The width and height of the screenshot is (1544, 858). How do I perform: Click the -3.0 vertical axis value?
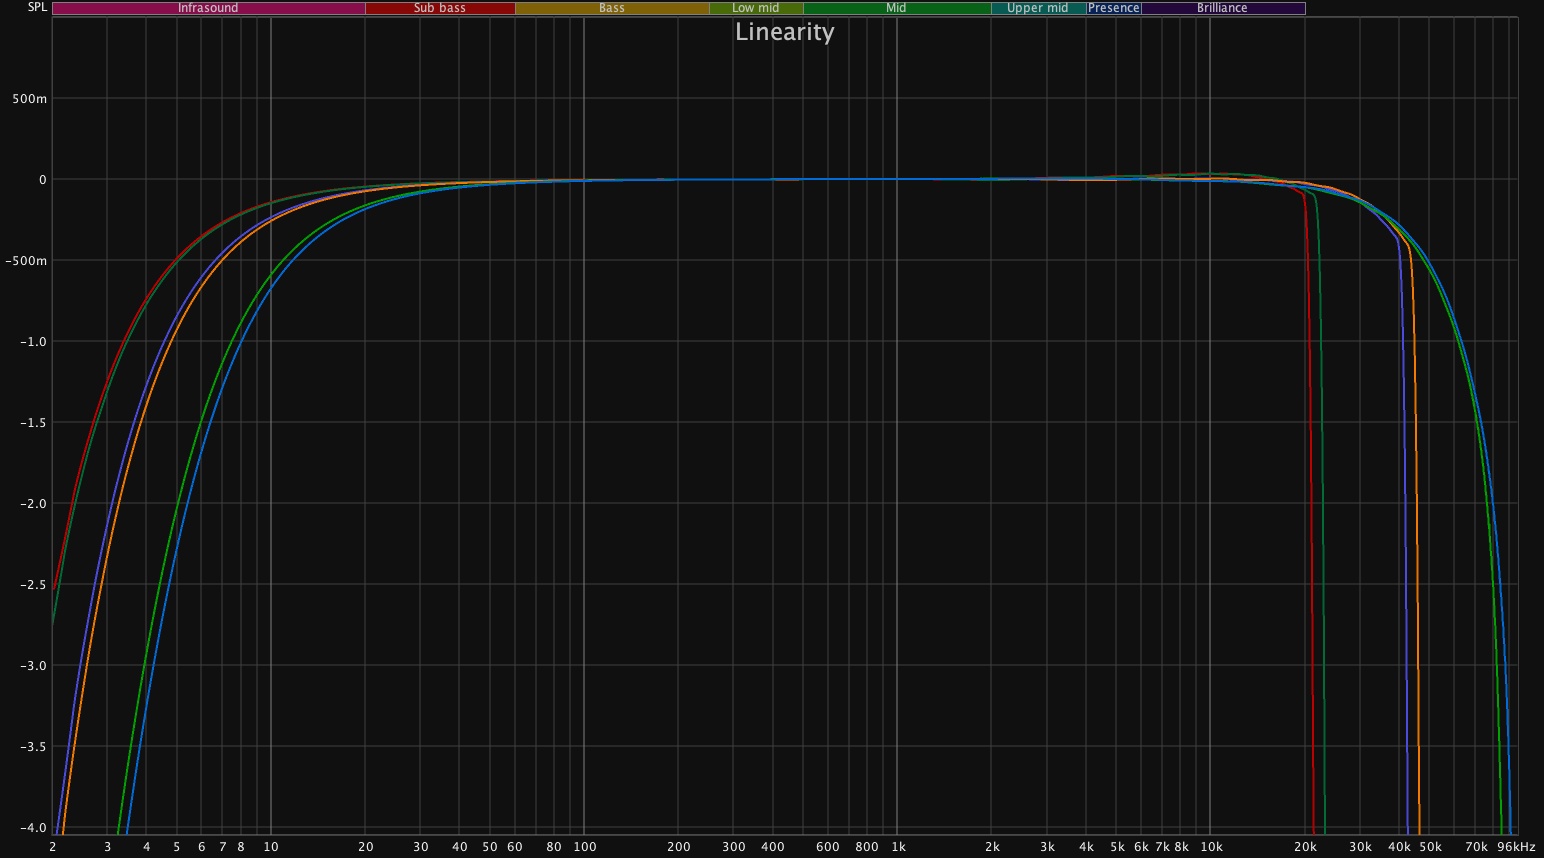pos(33,666)
